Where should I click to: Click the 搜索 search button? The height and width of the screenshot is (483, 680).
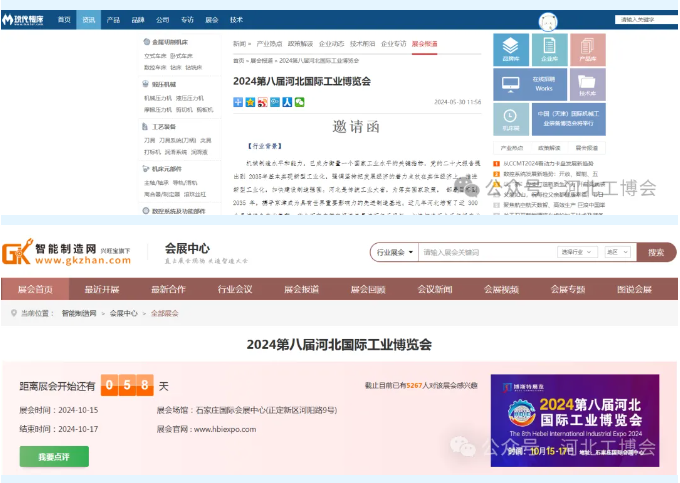(656, 252)
